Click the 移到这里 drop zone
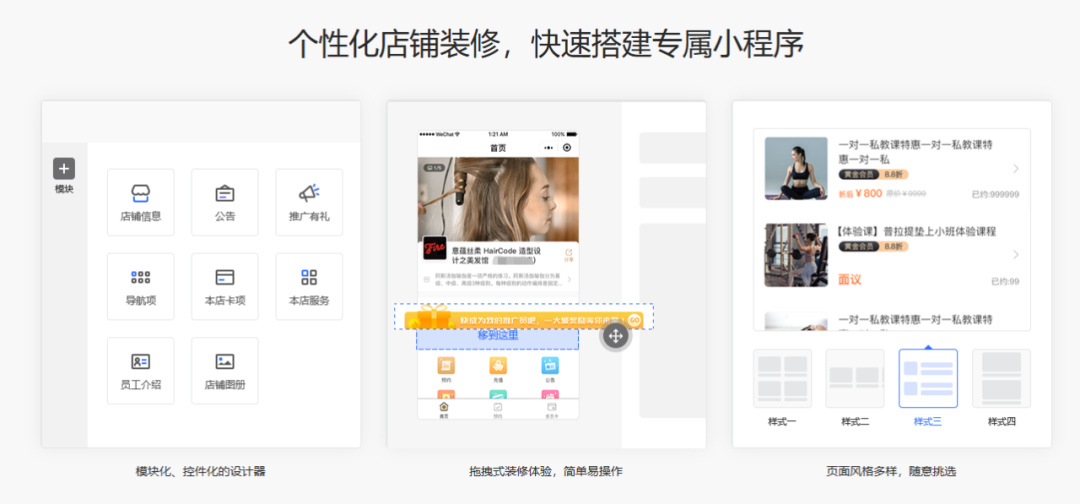The image size is (1080, 504). [497, 339]
